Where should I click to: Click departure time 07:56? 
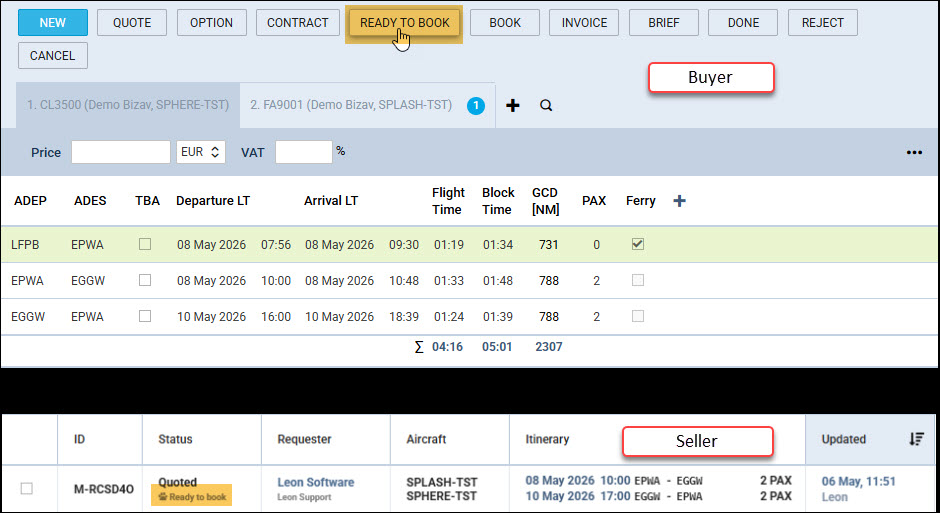click(x=276, y=245)
